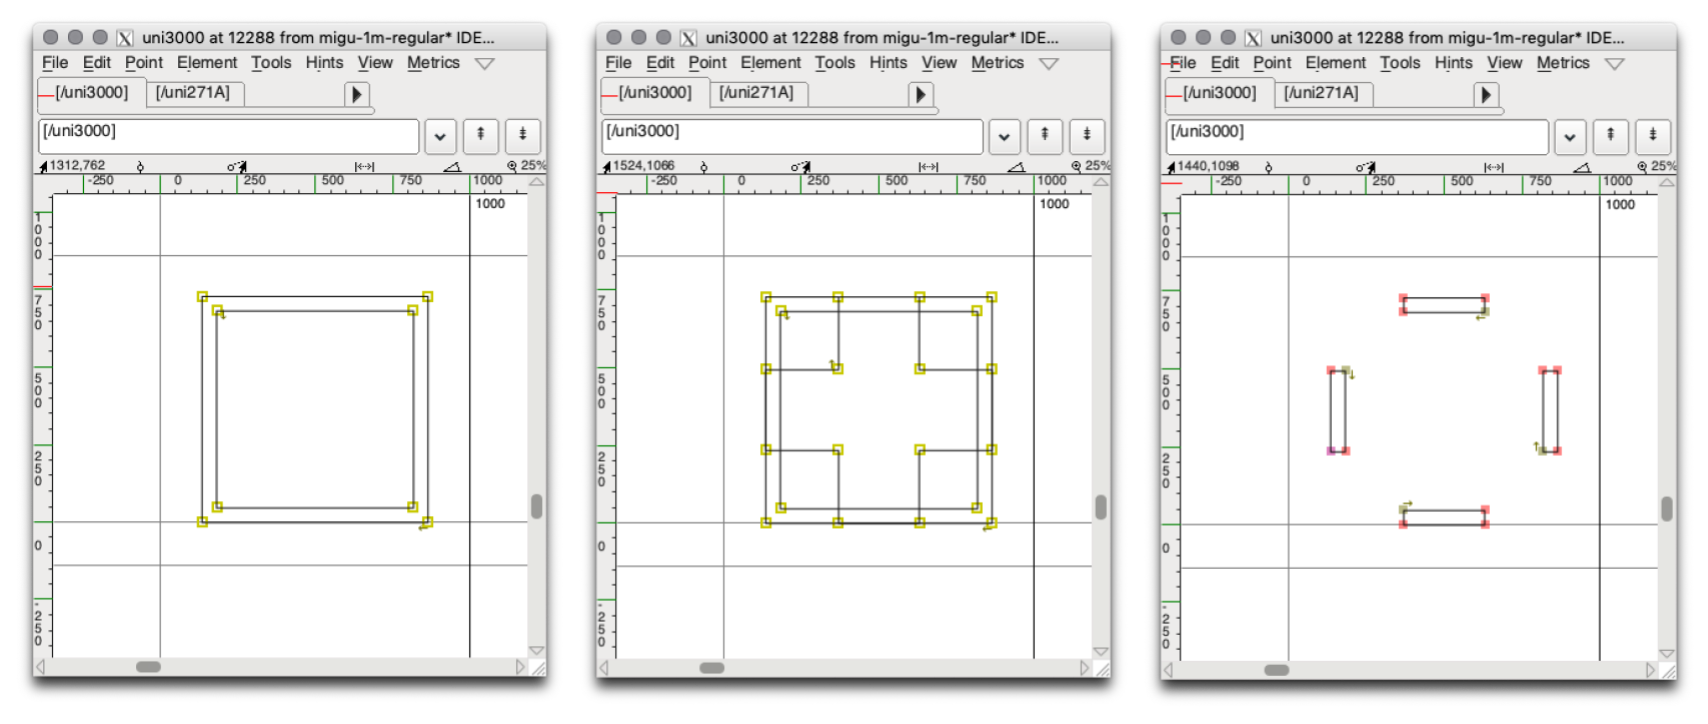Open the Edit menu in the right window

pyautogui.click(x=1225, y=63)
